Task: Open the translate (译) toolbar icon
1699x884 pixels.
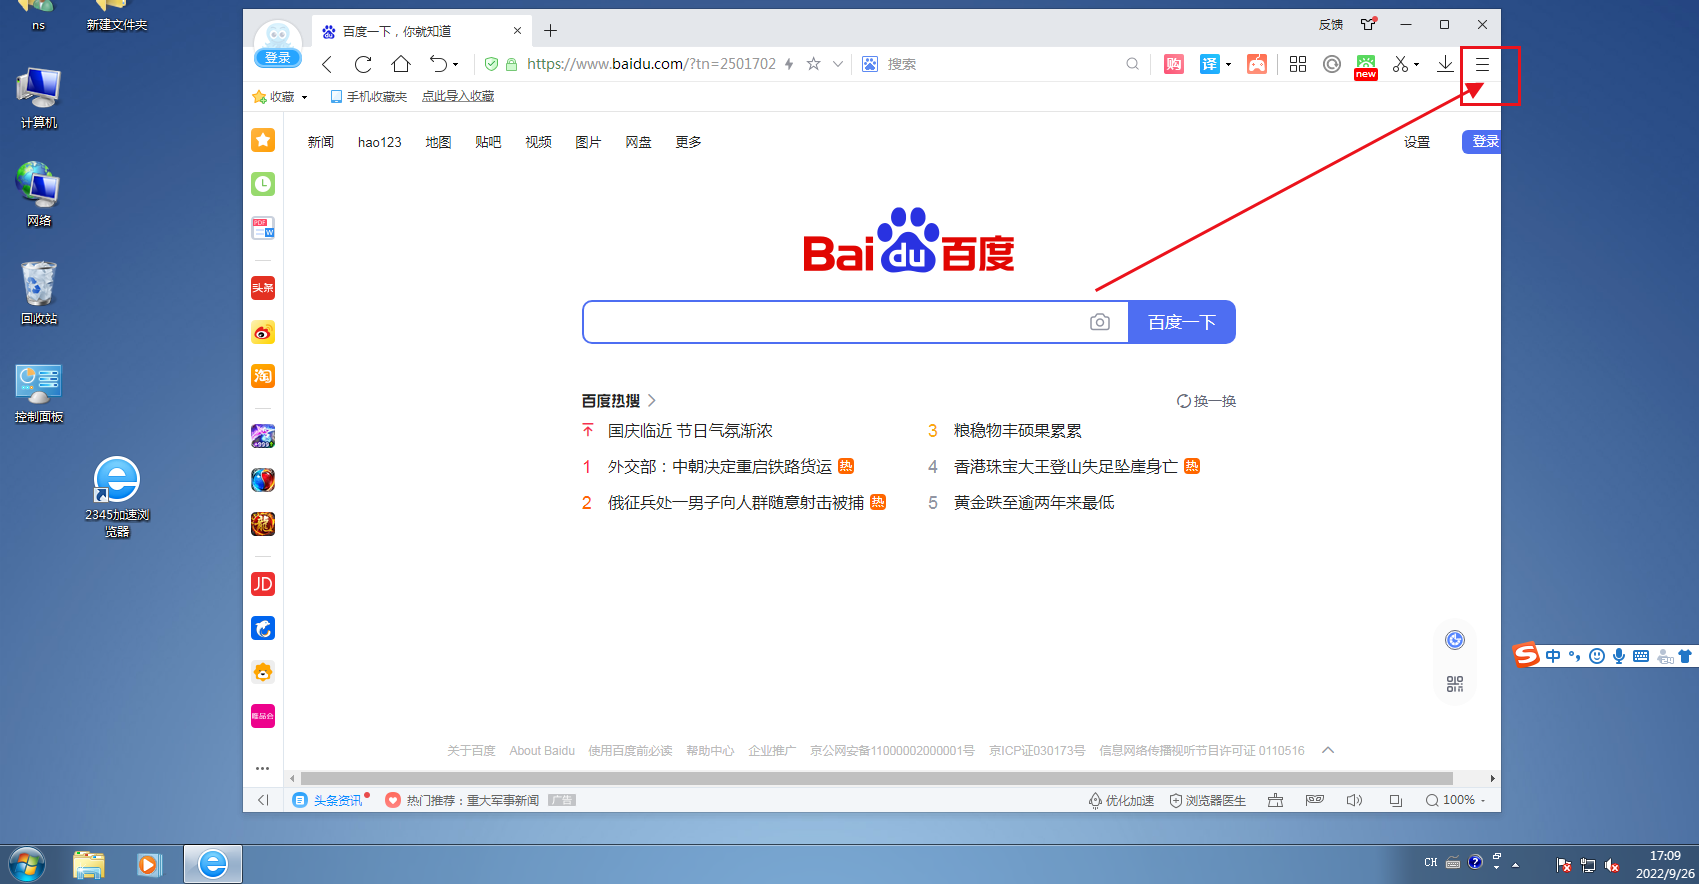Action: pyautogui.click(x=1210, y=64)
